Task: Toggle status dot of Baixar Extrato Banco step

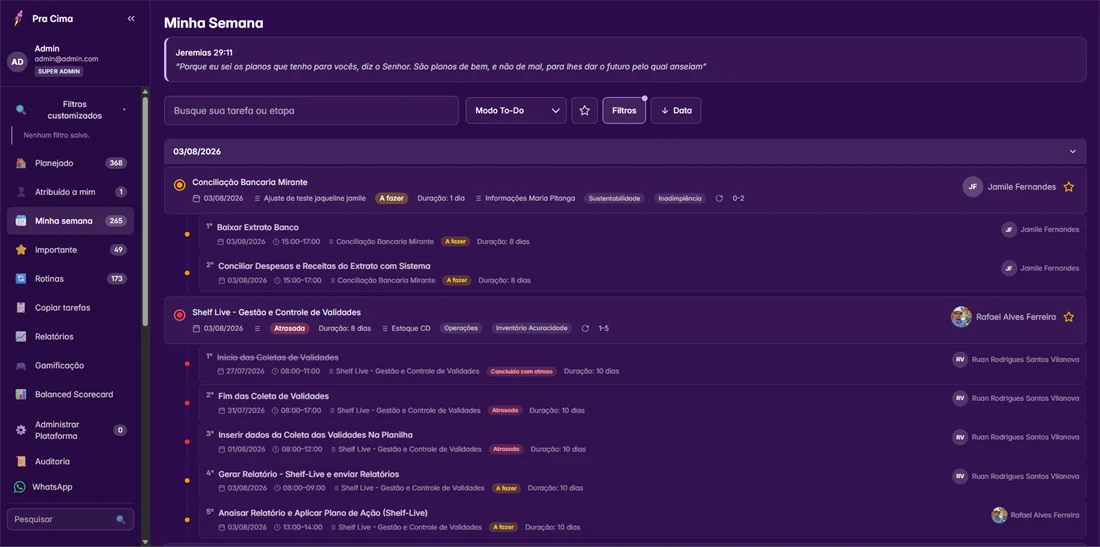Action: [x=187, y=234]
